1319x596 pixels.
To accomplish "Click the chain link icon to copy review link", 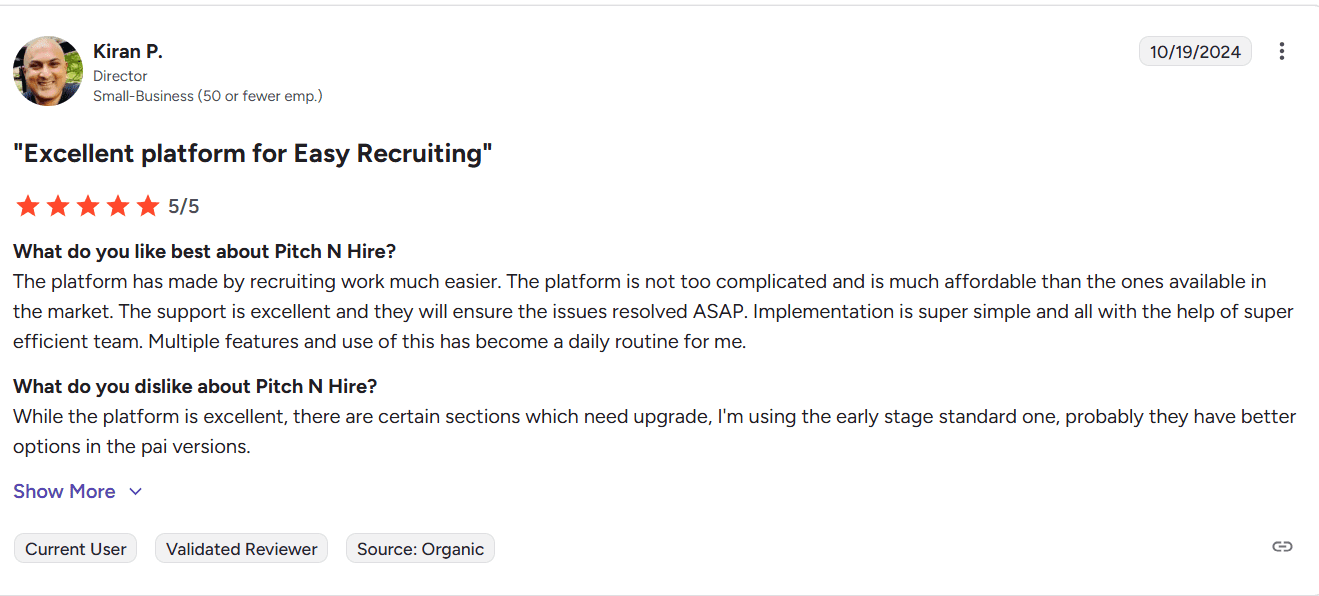I will [1282, 546].
